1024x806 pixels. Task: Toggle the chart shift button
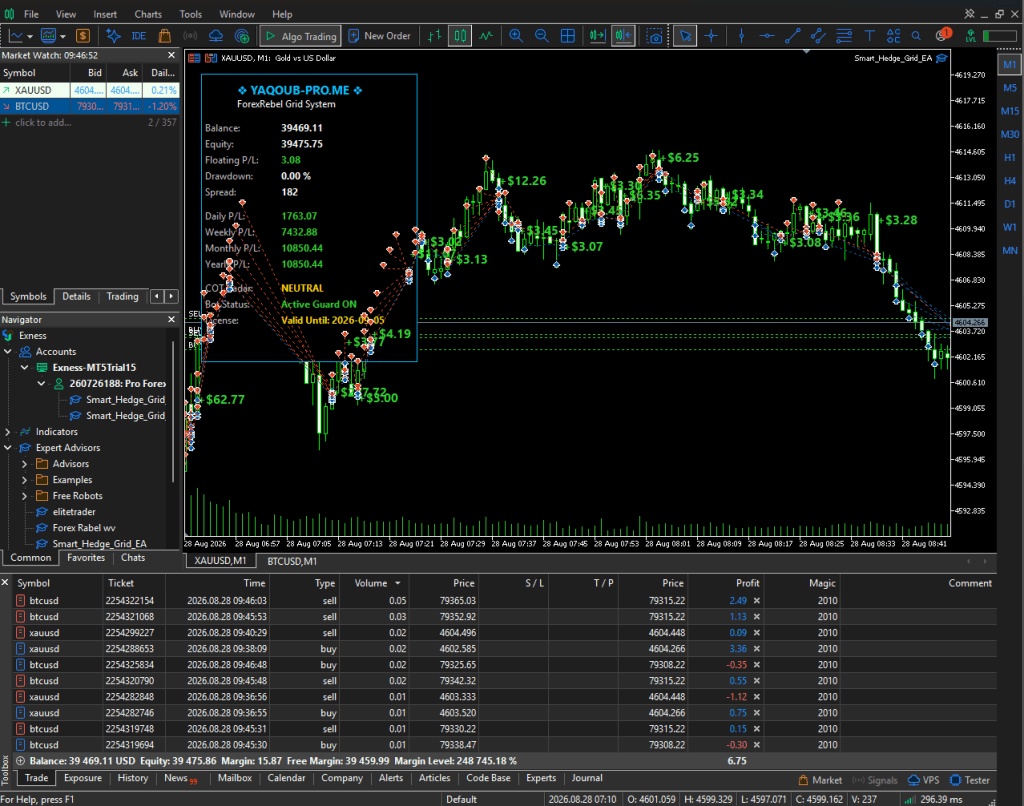point(624,36)
